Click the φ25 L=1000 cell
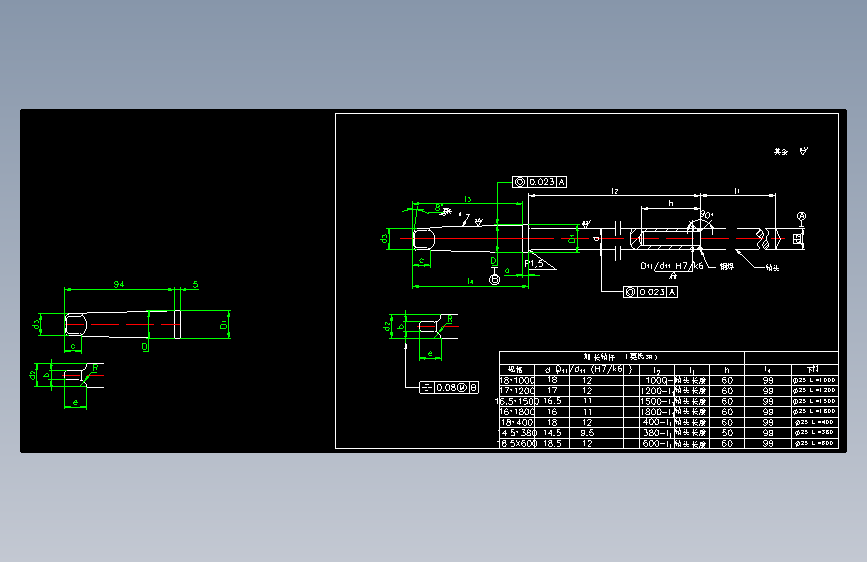 click(x=814, y=381)
